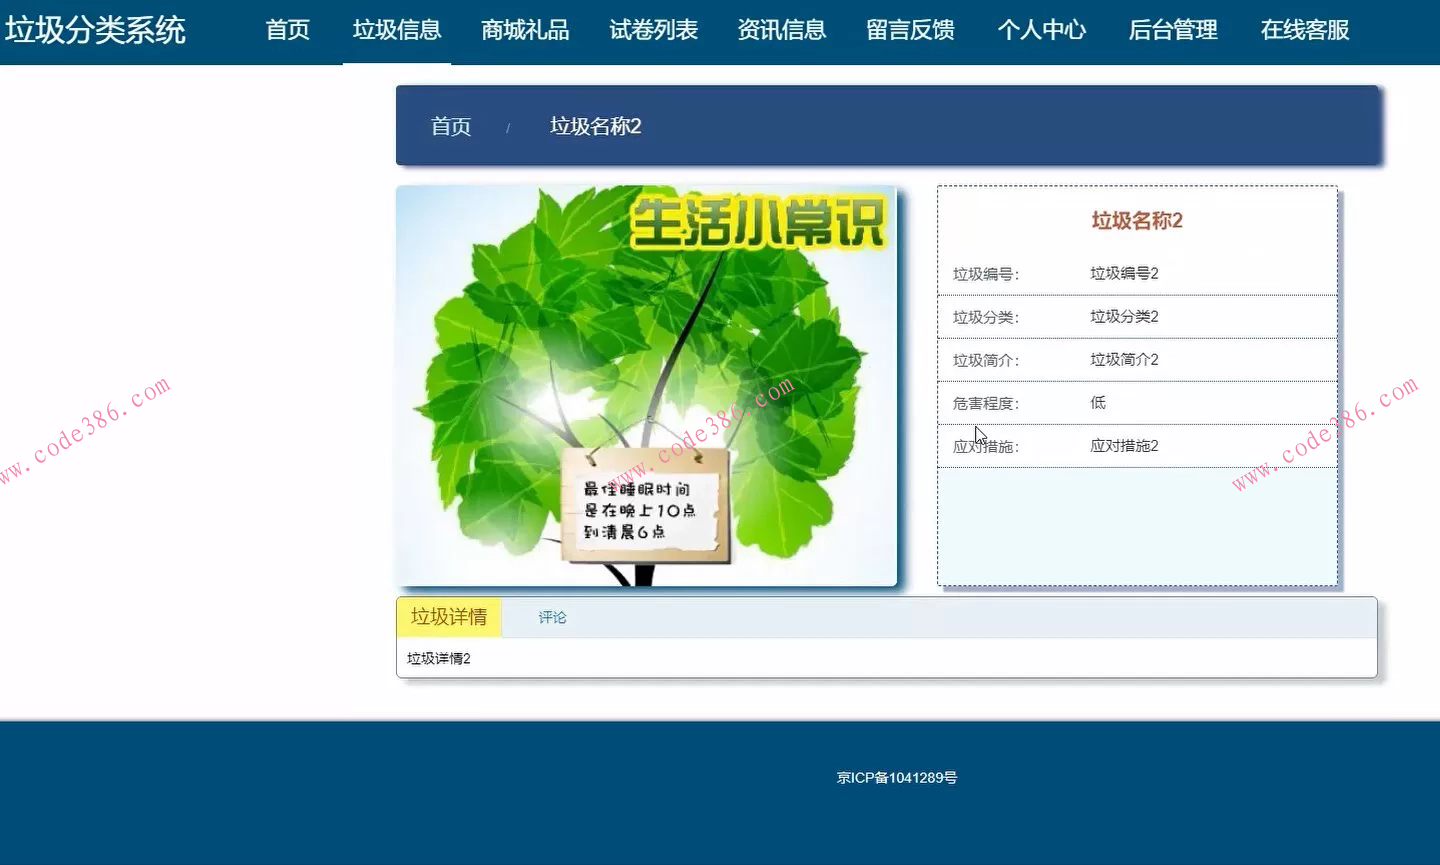Click the 应对措施2 table cell
This screenshot has width=1440, height=865.
click(1124, 445)
